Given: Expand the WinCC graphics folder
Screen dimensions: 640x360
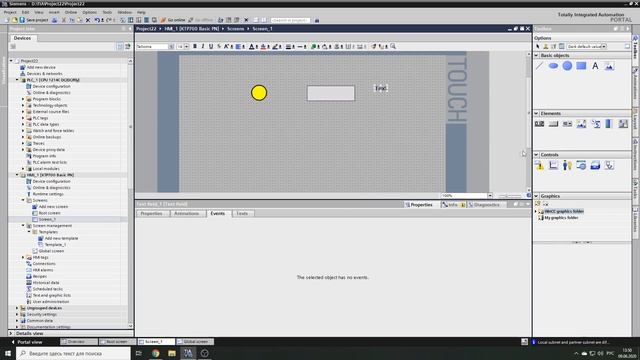Looking at the screenshot, I should click(x=536, y=211).
